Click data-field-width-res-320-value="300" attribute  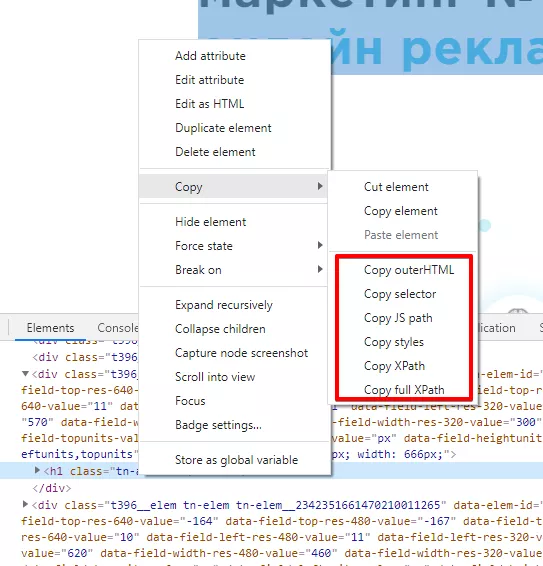pyautogui.click(x=436, y=422)
